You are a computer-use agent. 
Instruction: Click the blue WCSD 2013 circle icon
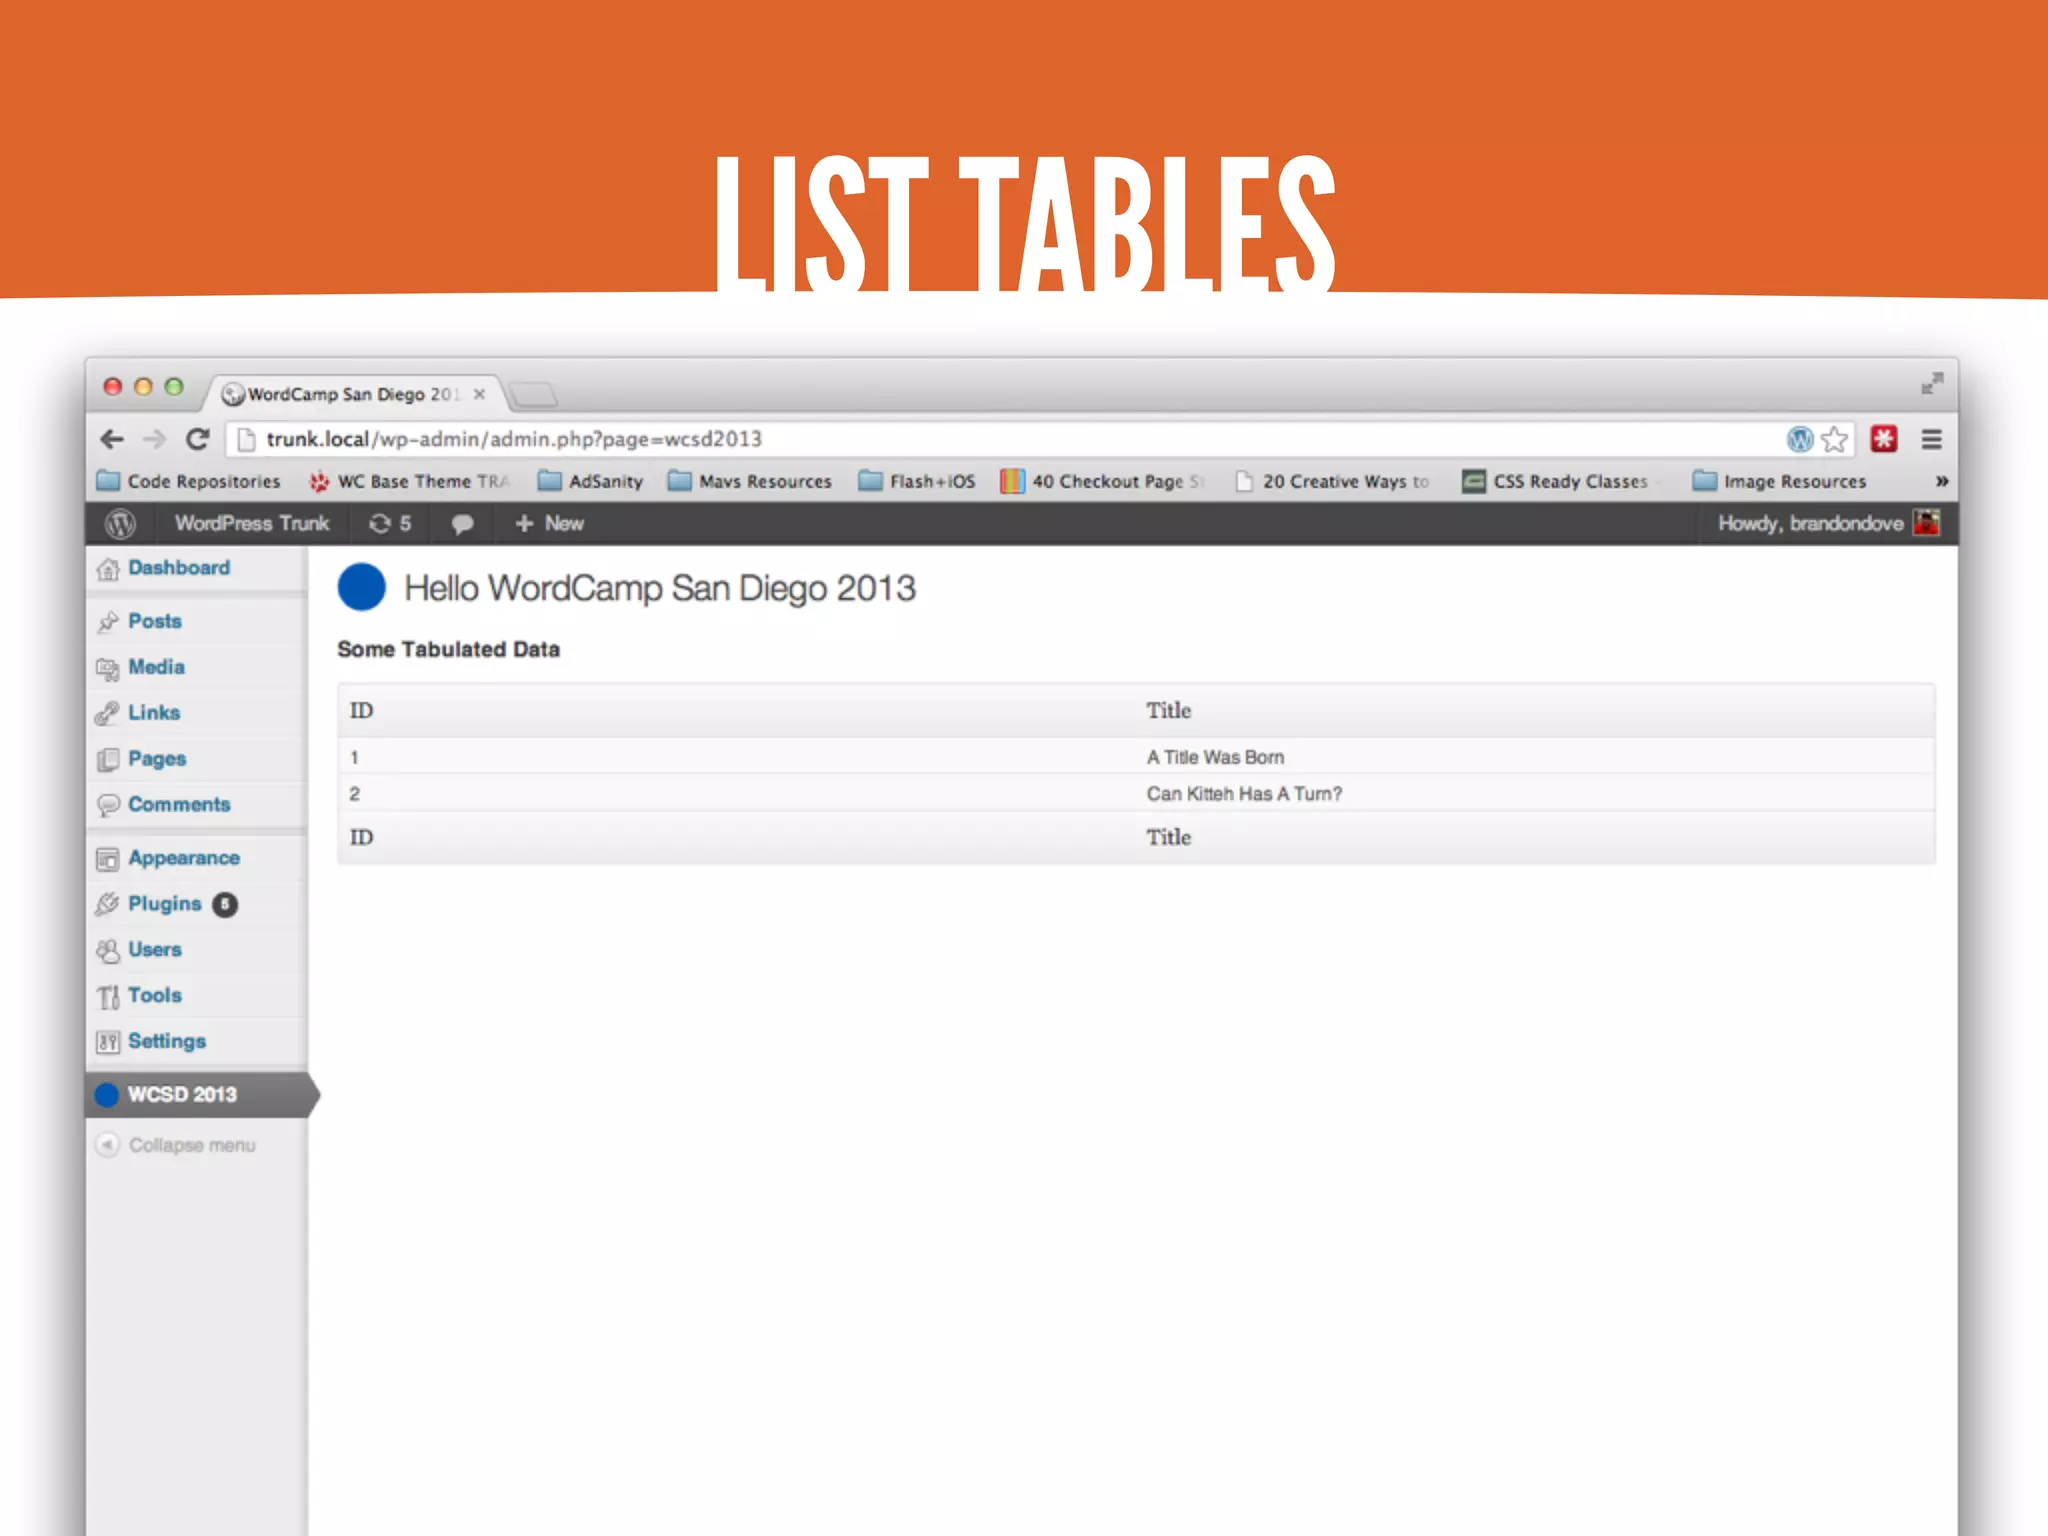(107, 1095)
